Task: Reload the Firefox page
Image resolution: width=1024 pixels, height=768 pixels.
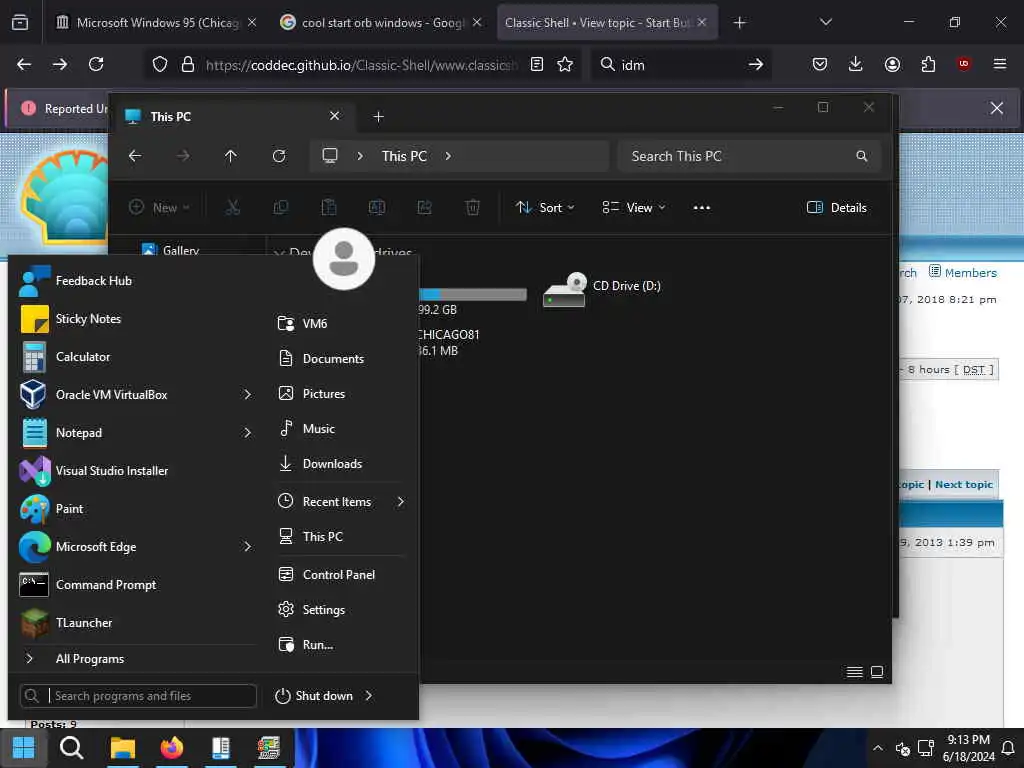Action: point(96,64)
